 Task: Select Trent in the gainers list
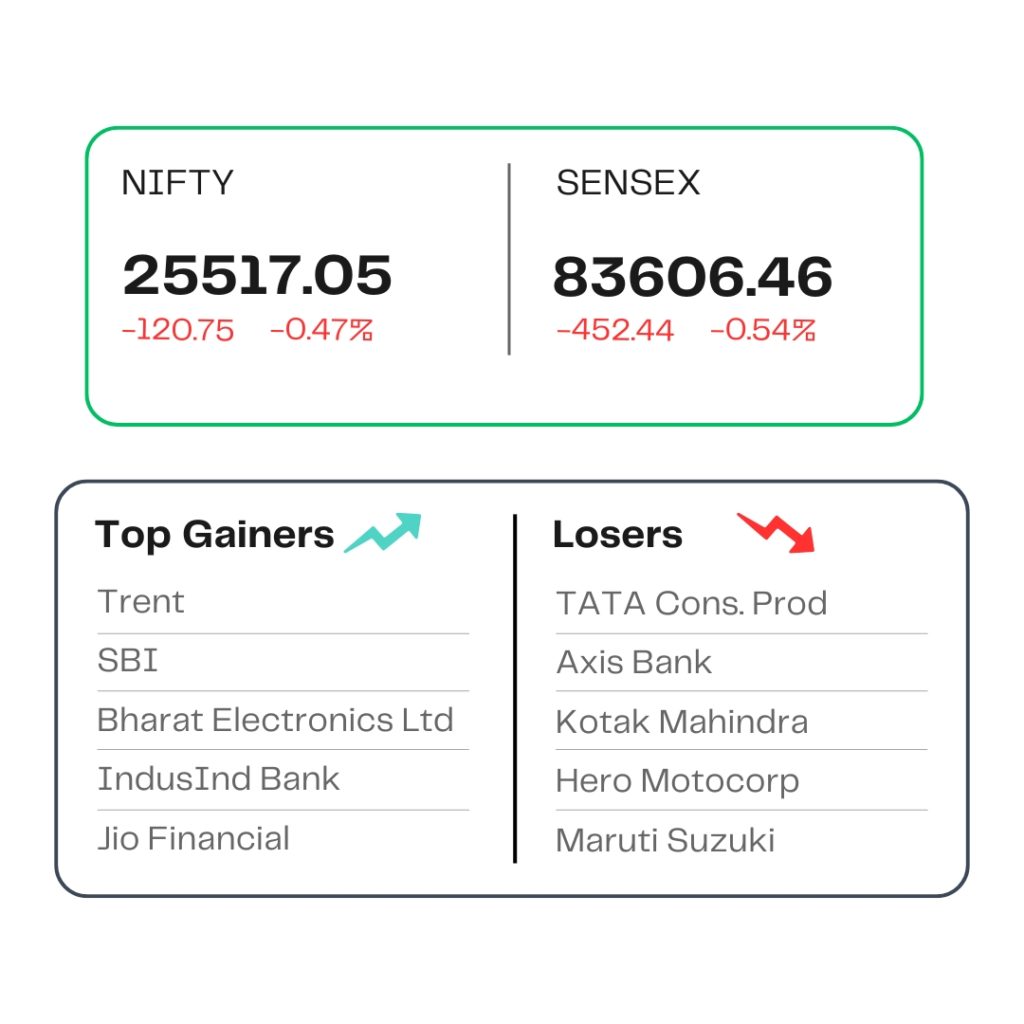[140, 601]
